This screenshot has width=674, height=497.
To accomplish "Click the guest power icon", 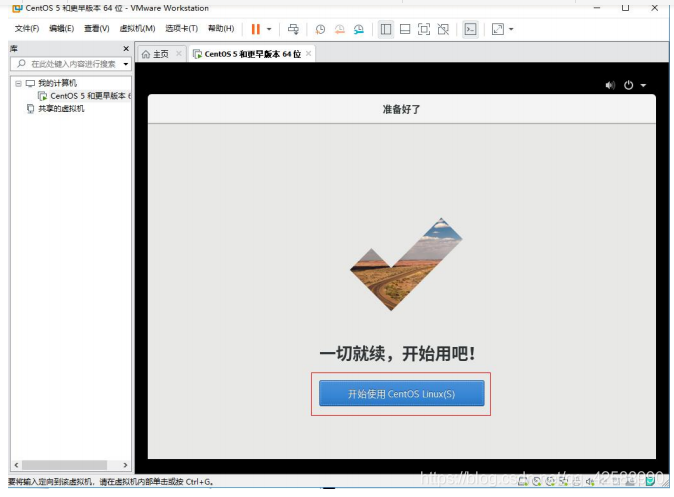I will (x=628, y=85).
